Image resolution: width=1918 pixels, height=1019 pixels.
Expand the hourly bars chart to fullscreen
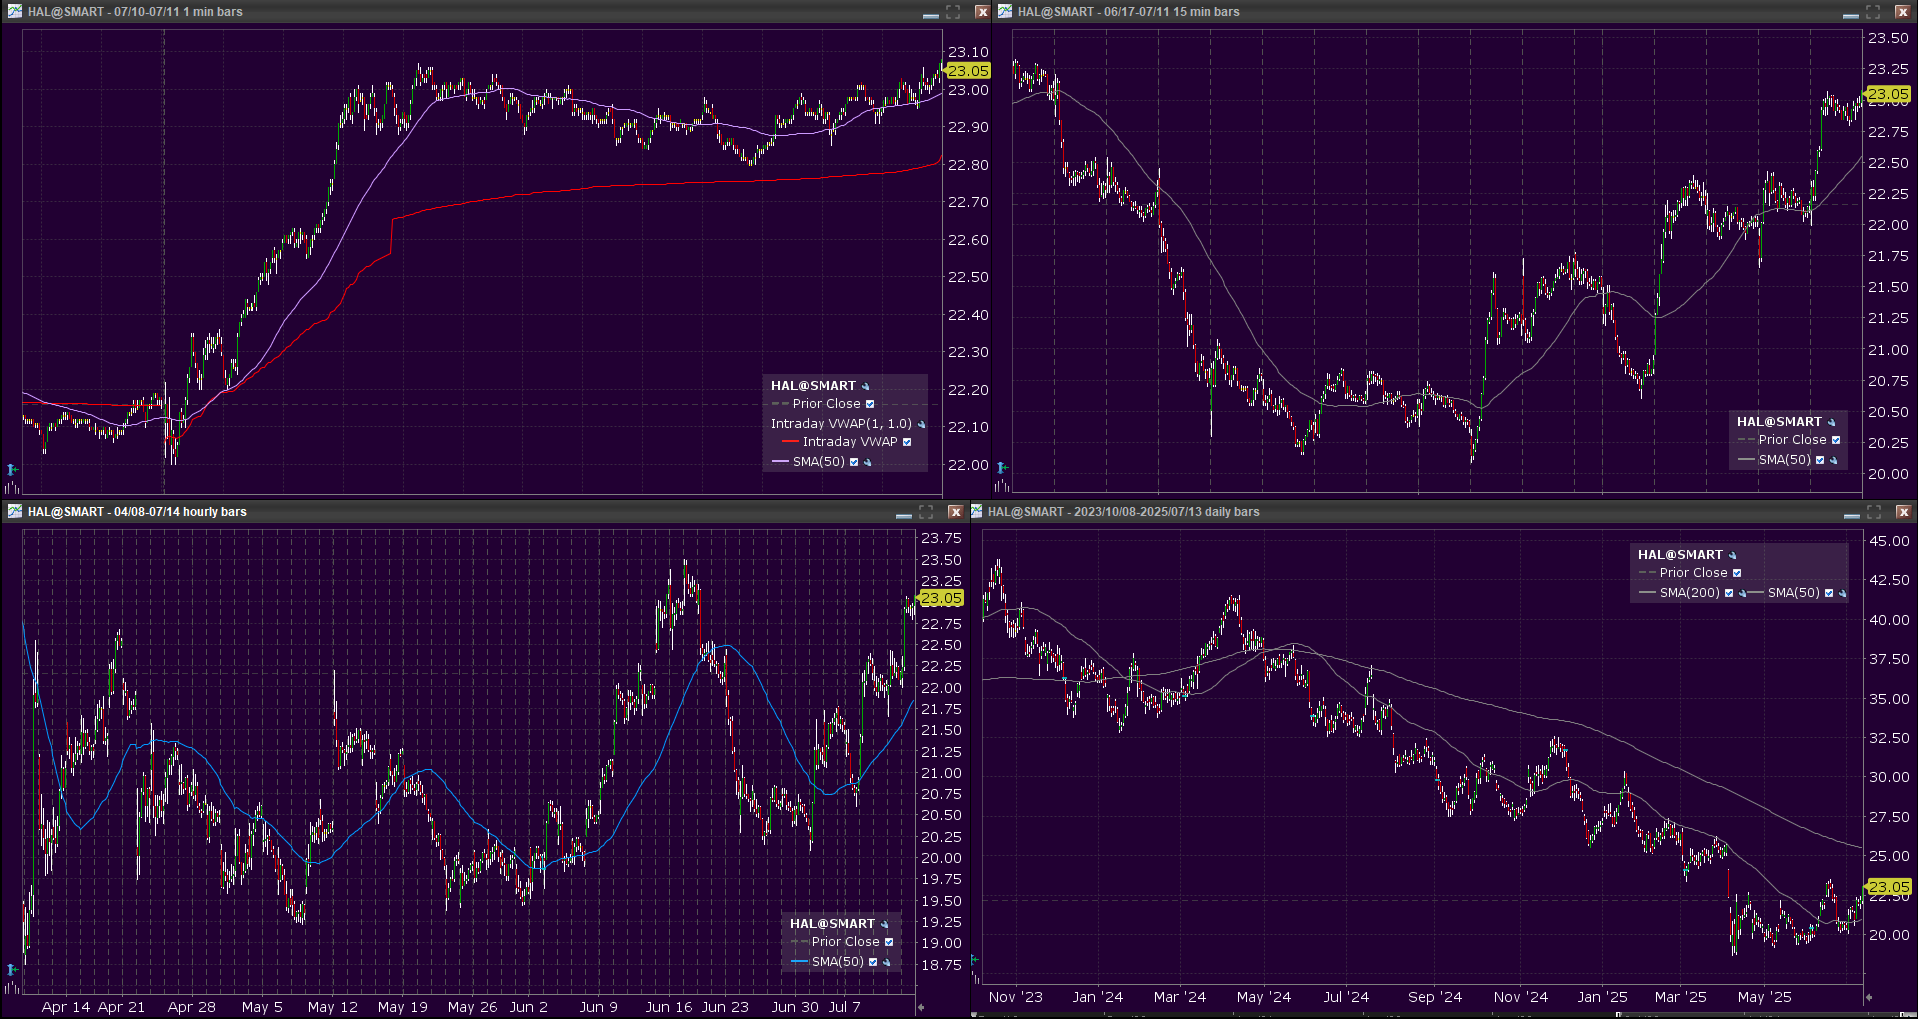click(x=926, y=512)
